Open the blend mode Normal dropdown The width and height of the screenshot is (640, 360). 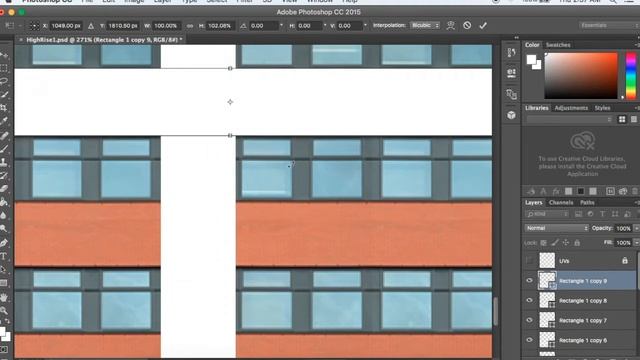click(x=556, y=228)
